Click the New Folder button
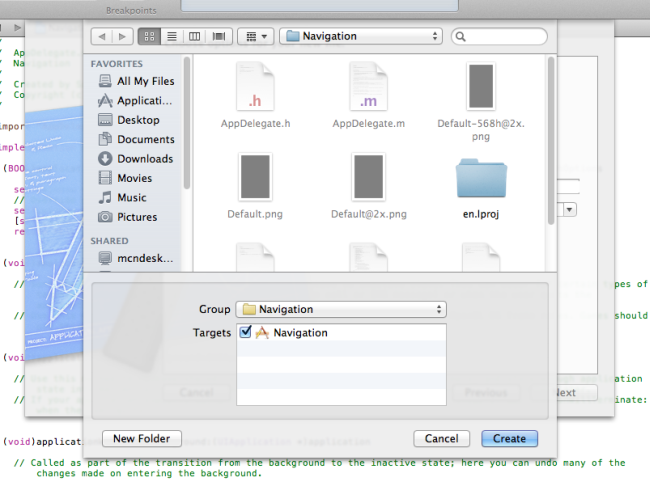650x486 pixels. [x=142, y=439]
